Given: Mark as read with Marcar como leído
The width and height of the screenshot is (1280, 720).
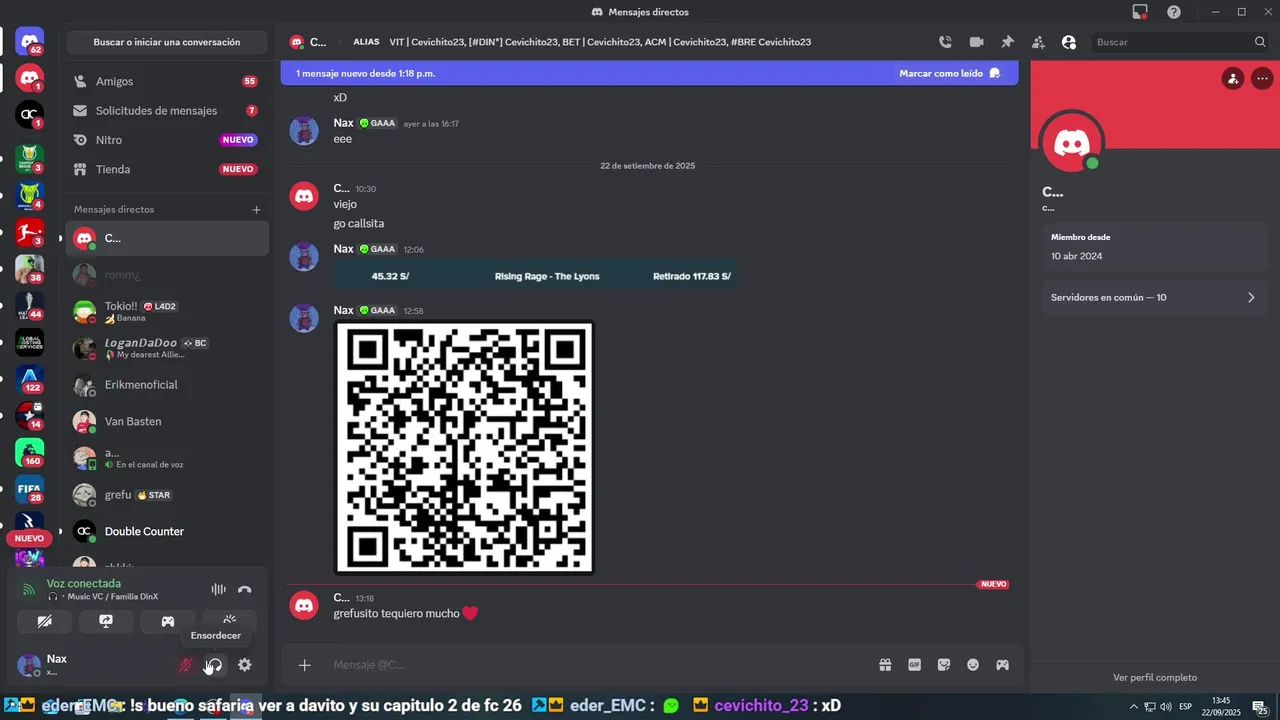Looking at the screenshot, I should coord(949,73).
